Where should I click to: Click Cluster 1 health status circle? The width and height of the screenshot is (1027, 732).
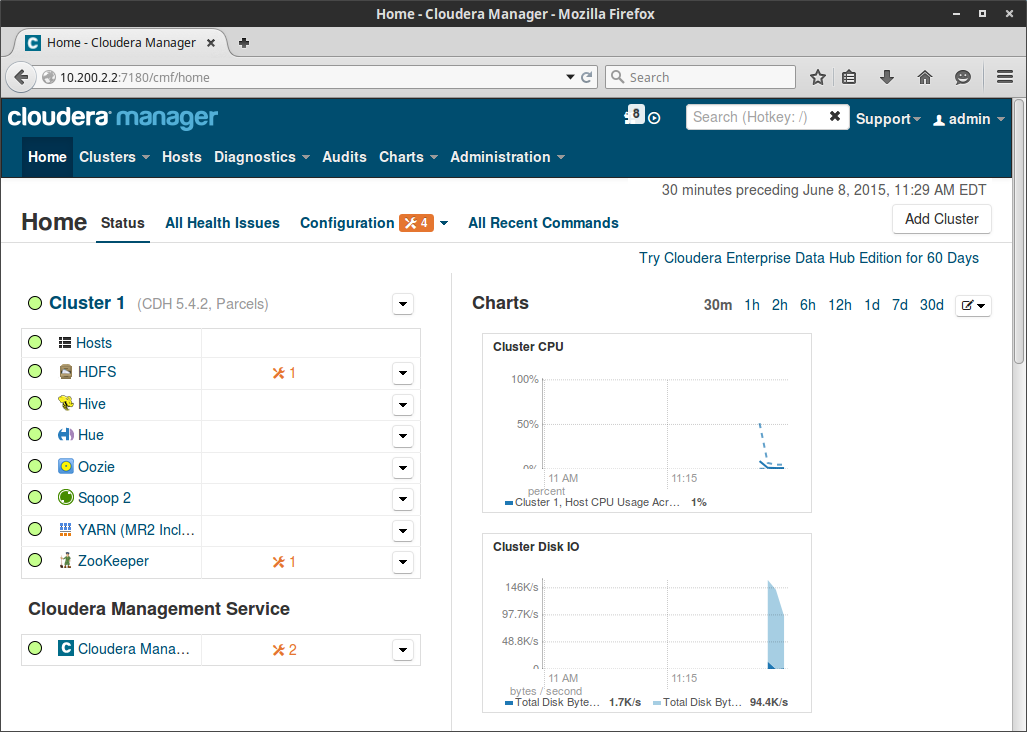tap(35, 302)
